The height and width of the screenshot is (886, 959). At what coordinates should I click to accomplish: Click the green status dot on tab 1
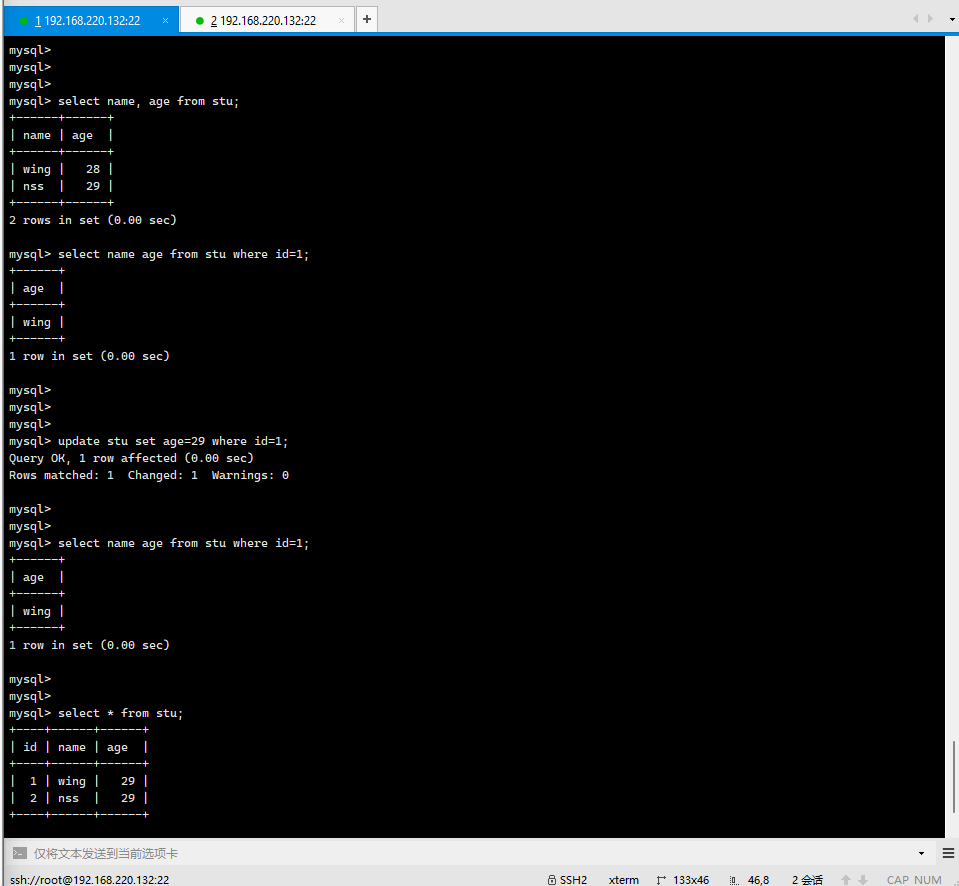tap(24, 21)
